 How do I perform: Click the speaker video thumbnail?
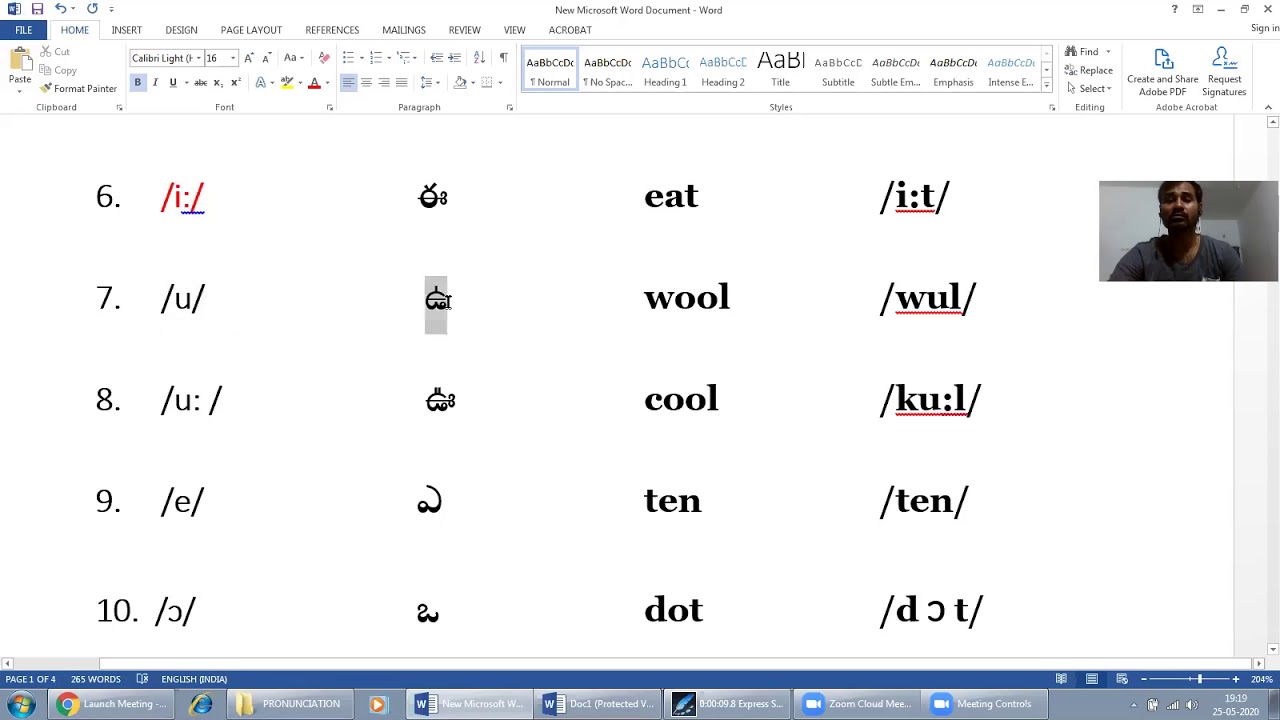(x=1188, y=231)
